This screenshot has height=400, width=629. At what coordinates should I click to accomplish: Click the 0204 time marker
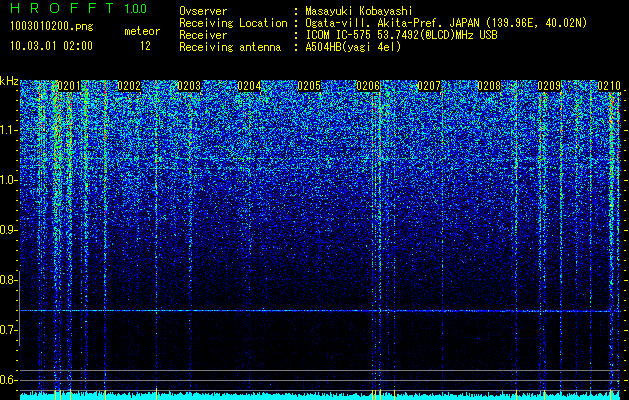(x=249, y=86)
